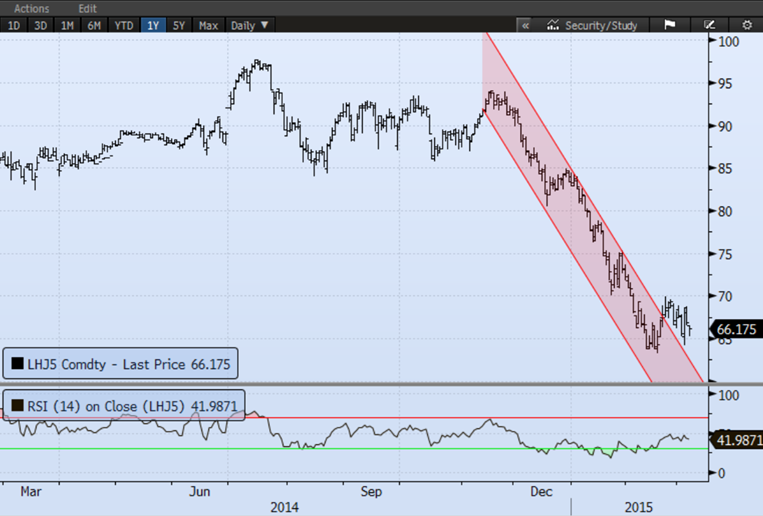Expand the Daily periodicity dropdown

pos(249,25)
